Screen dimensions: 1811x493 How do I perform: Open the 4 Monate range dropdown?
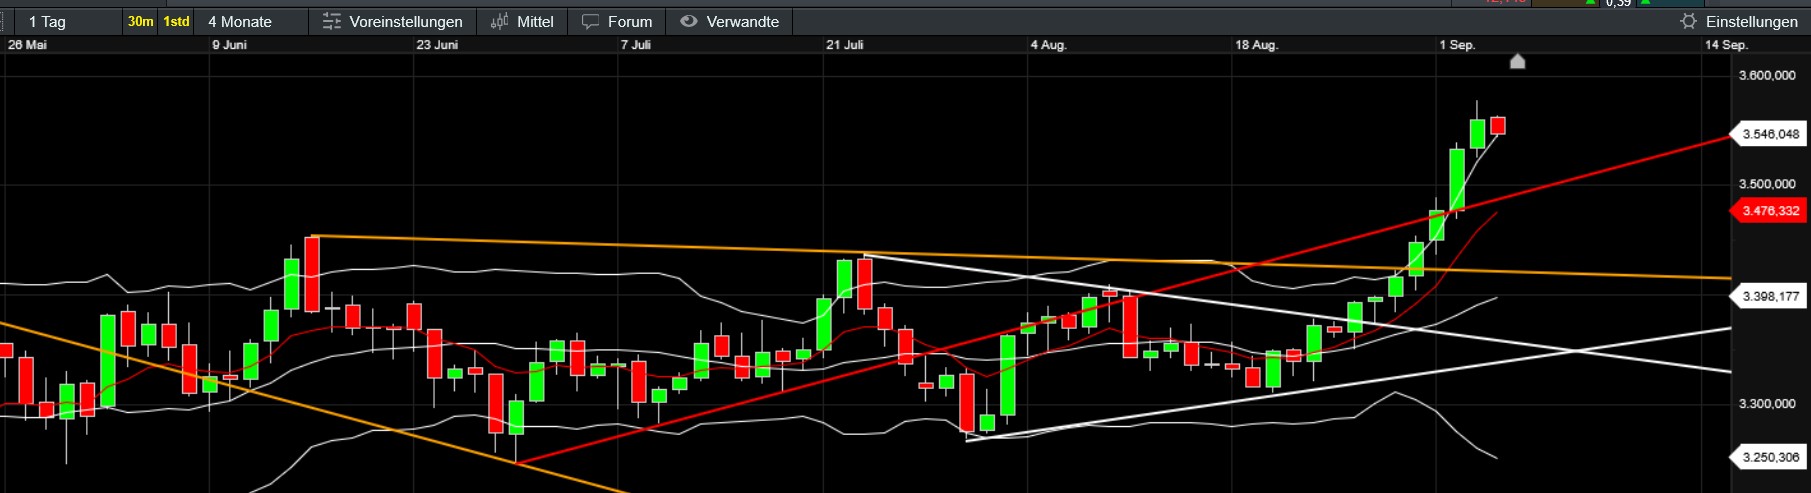pos(252,21)
